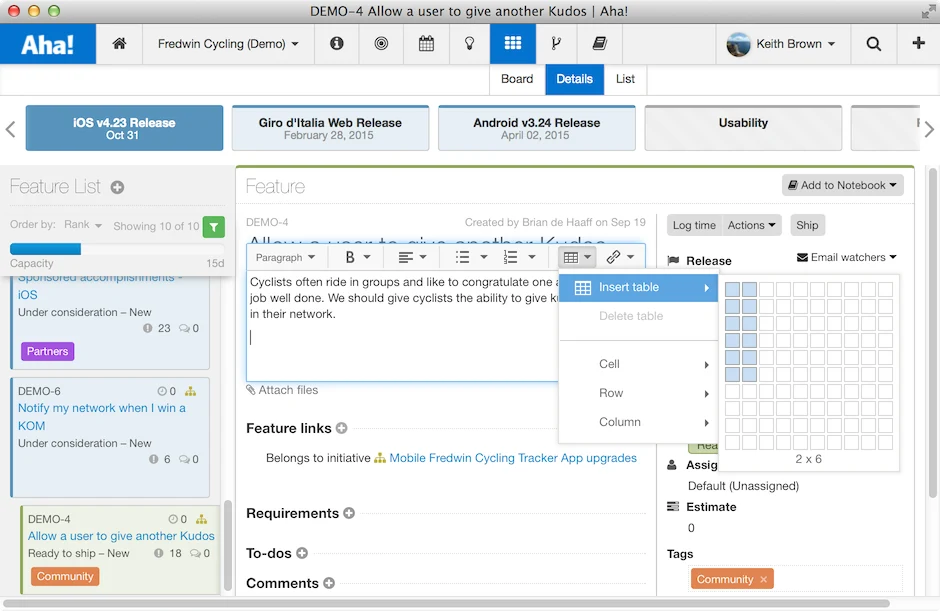940x611 pixels.
Task: Click the numbered list icon
Action: 510,257
